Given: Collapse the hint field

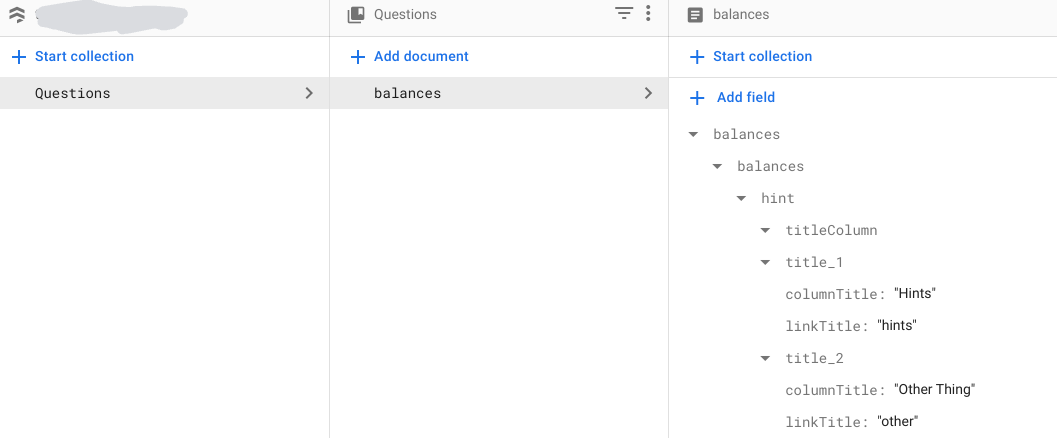Looking at the screenshot, I should (x=741, y=198).
